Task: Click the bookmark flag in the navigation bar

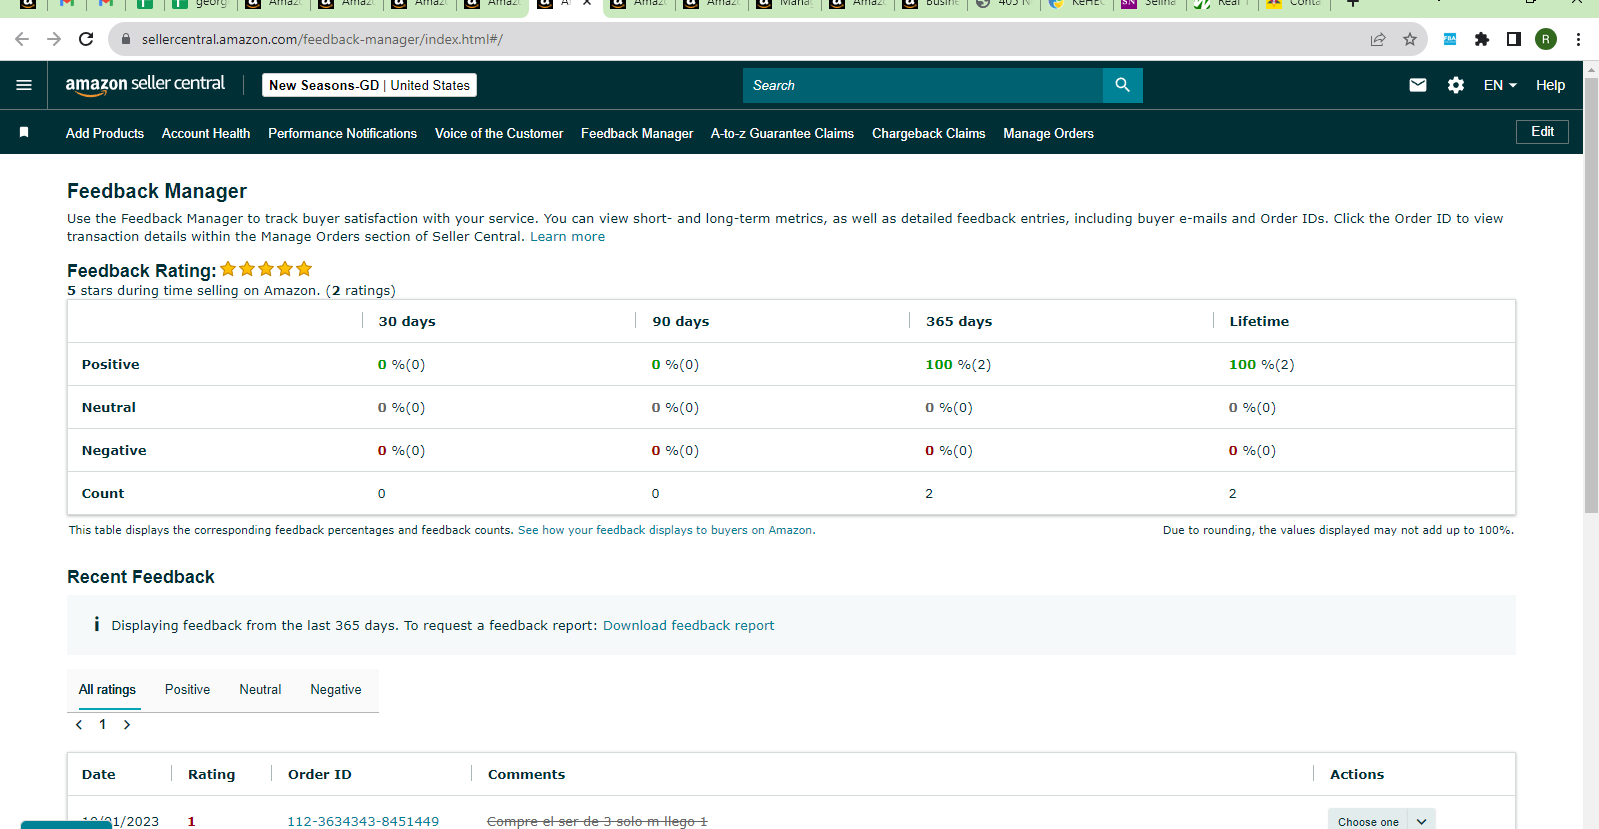Action: point(24,132)
